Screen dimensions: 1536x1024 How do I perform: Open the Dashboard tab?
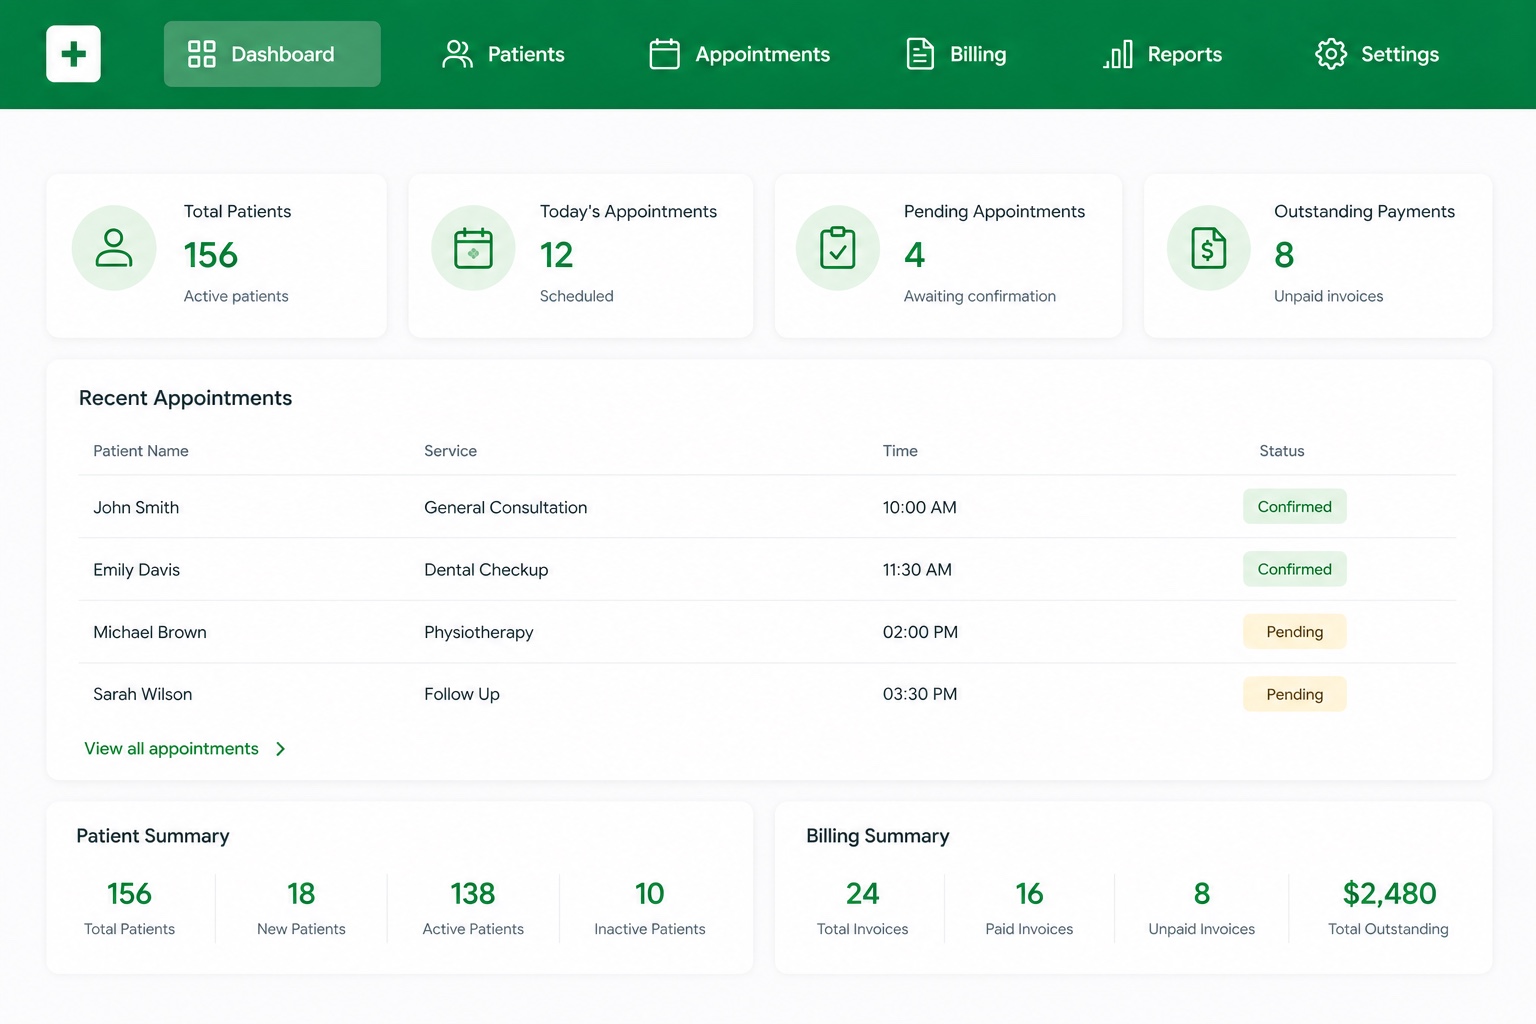point(272,54)
